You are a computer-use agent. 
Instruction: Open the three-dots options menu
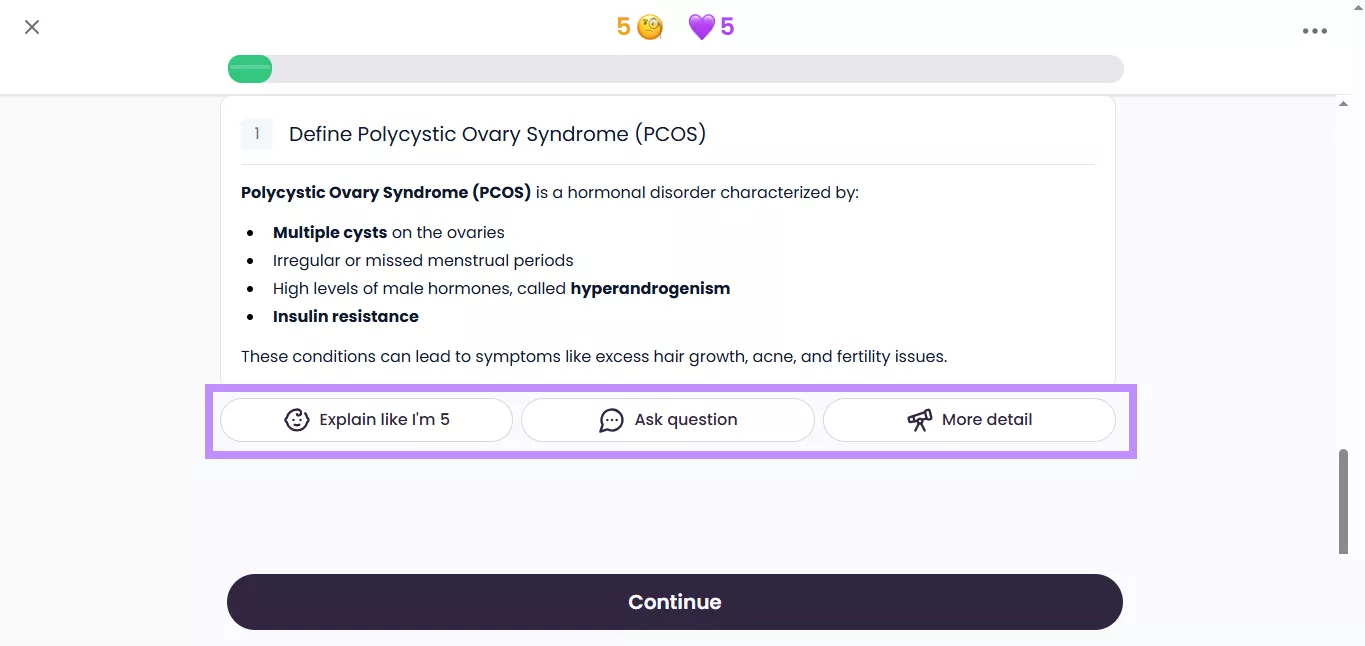tap(1314, 31)
